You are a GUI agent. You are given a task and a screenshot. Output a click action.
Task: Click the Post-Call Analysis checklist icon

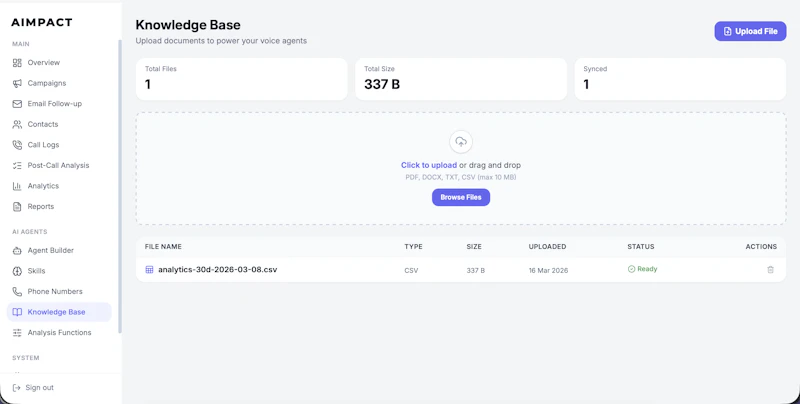click(x=17, y=165)
